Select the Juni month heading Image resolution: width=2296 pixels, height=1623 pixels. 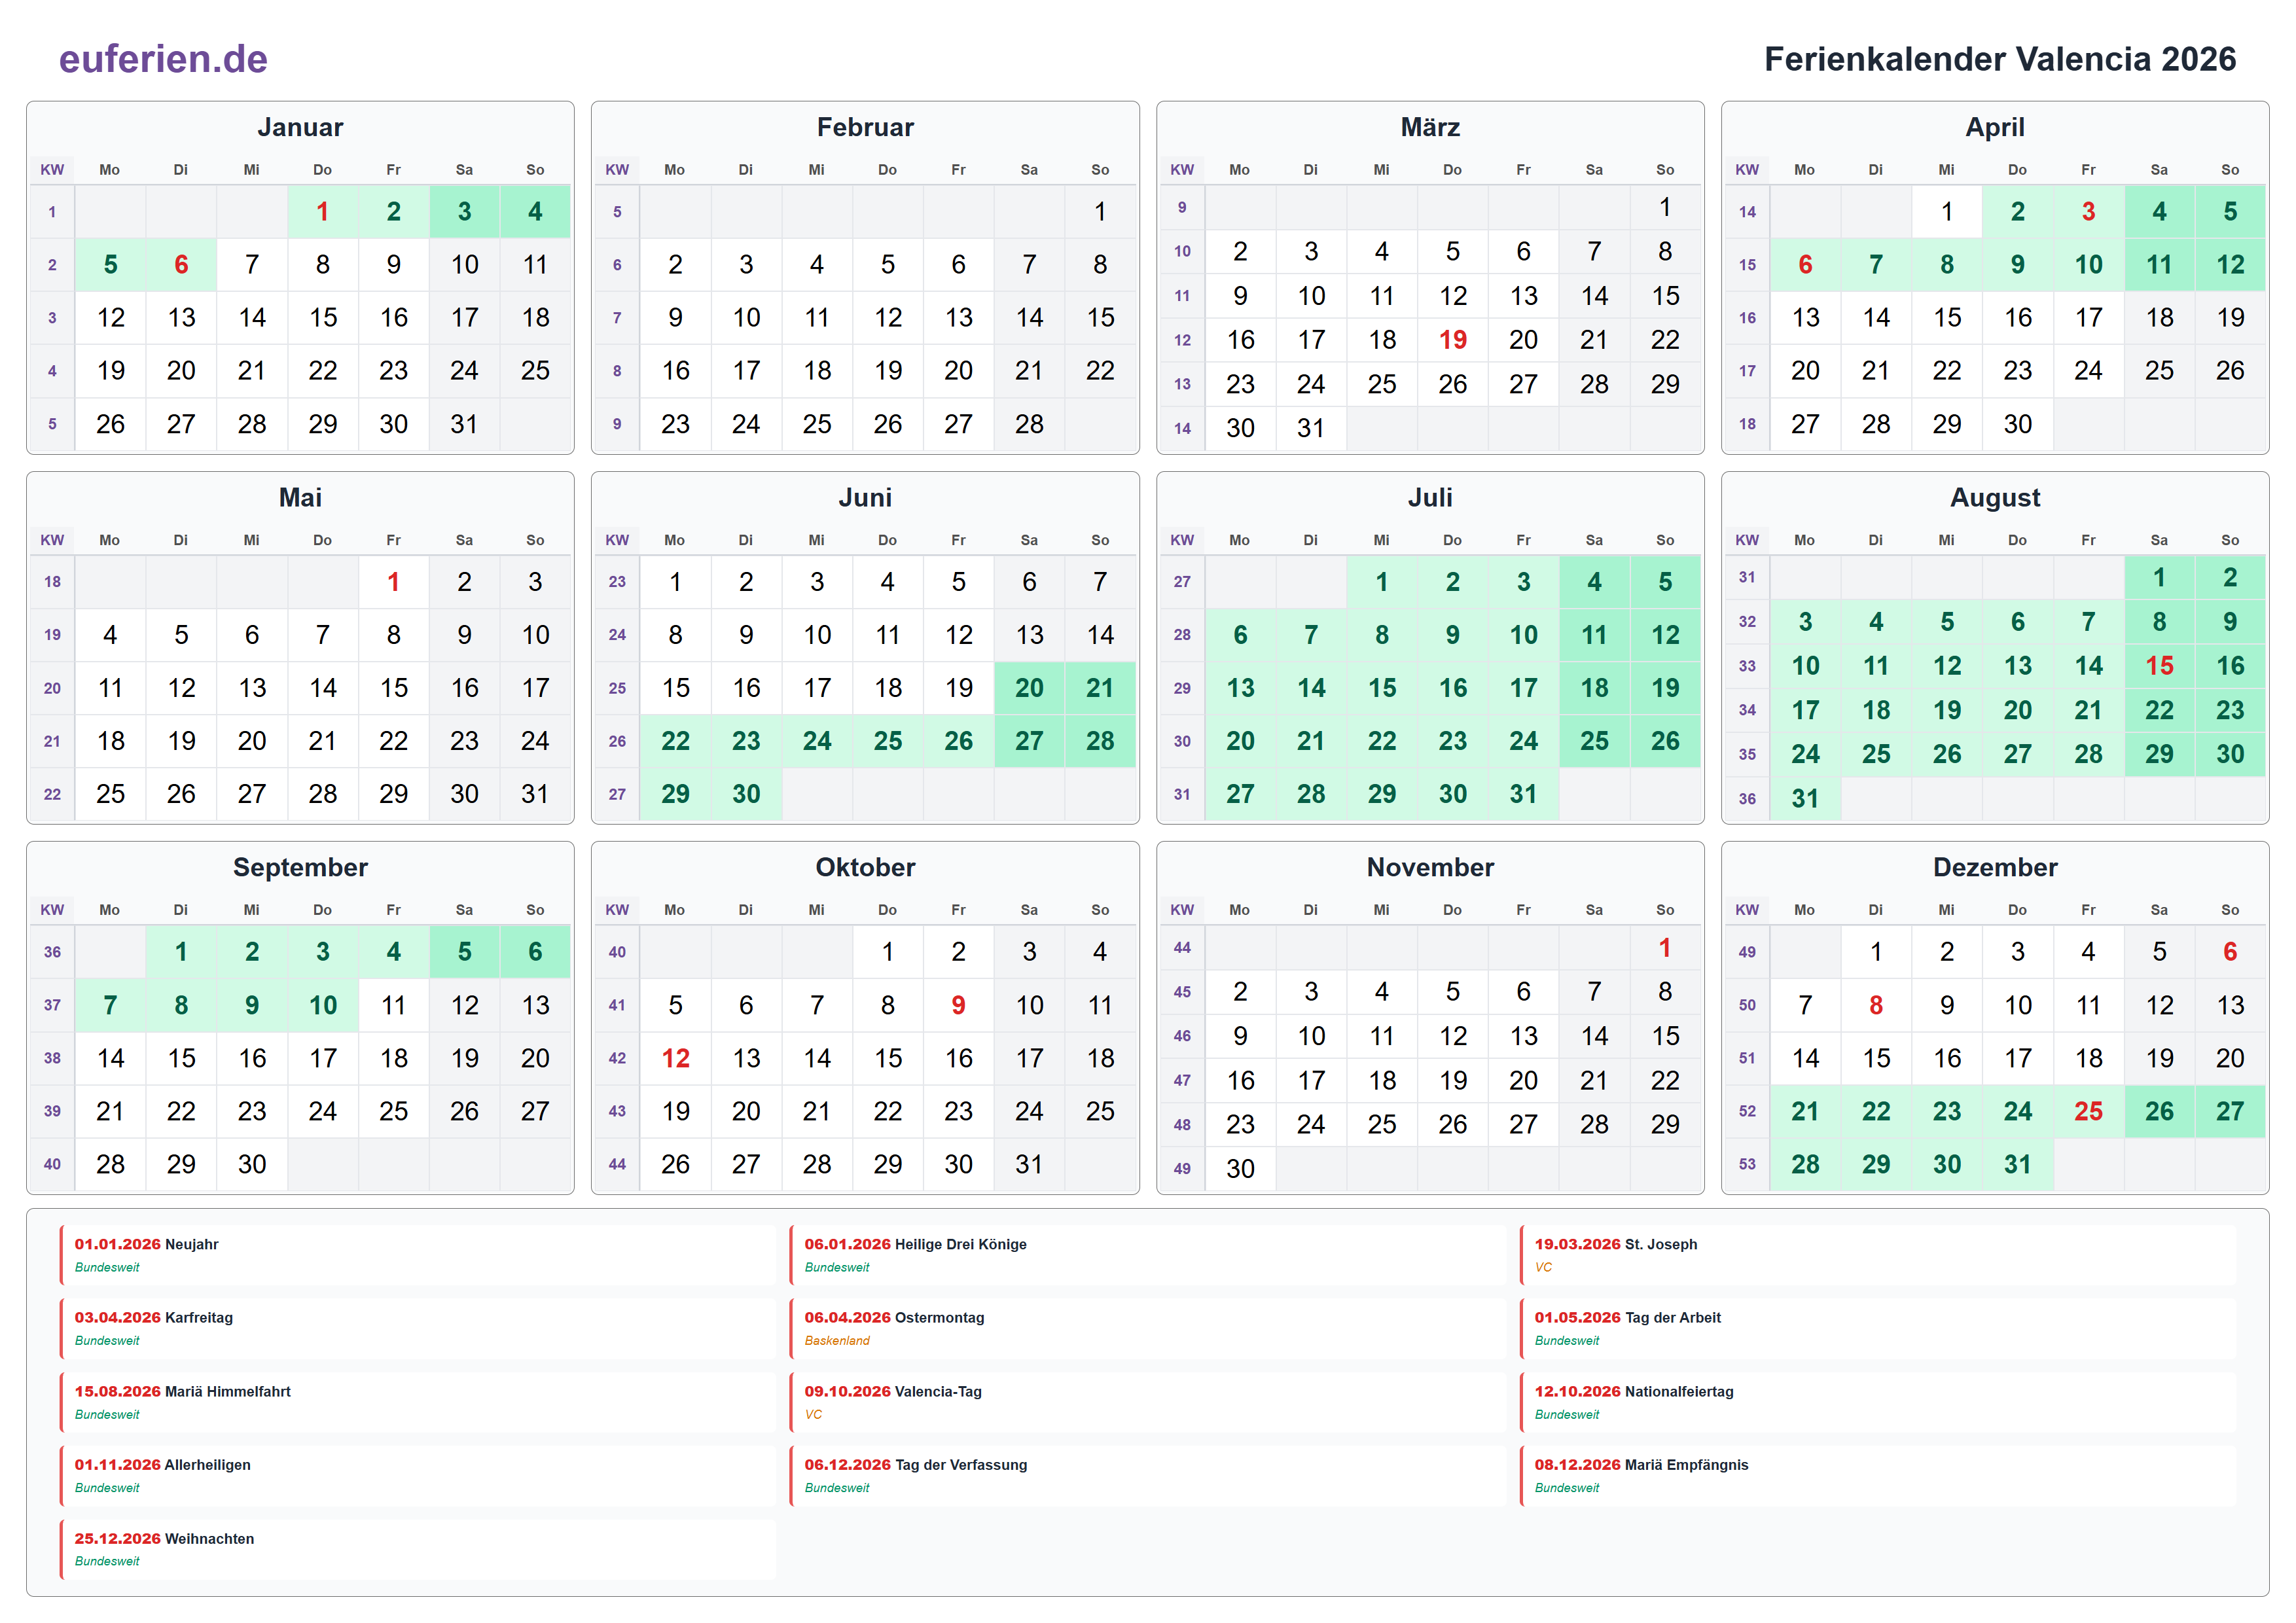[865, 497]
